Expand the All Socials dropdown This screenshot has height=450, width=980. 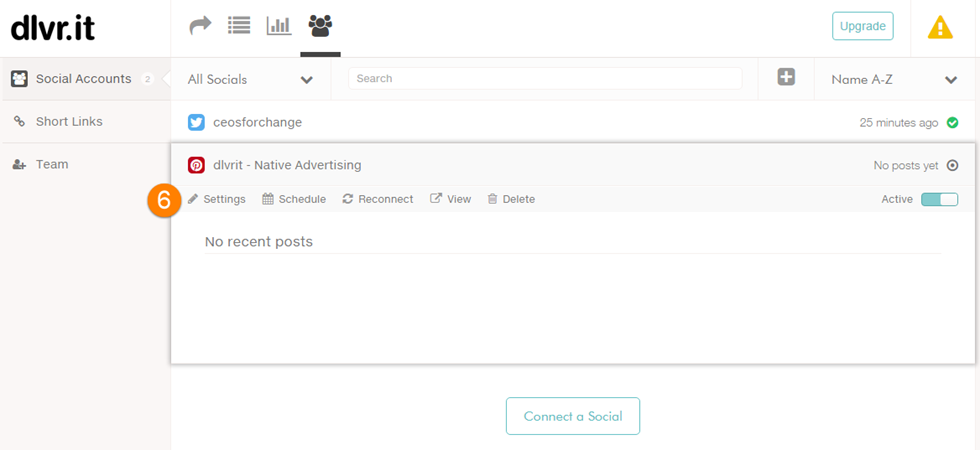coord(250,79)
